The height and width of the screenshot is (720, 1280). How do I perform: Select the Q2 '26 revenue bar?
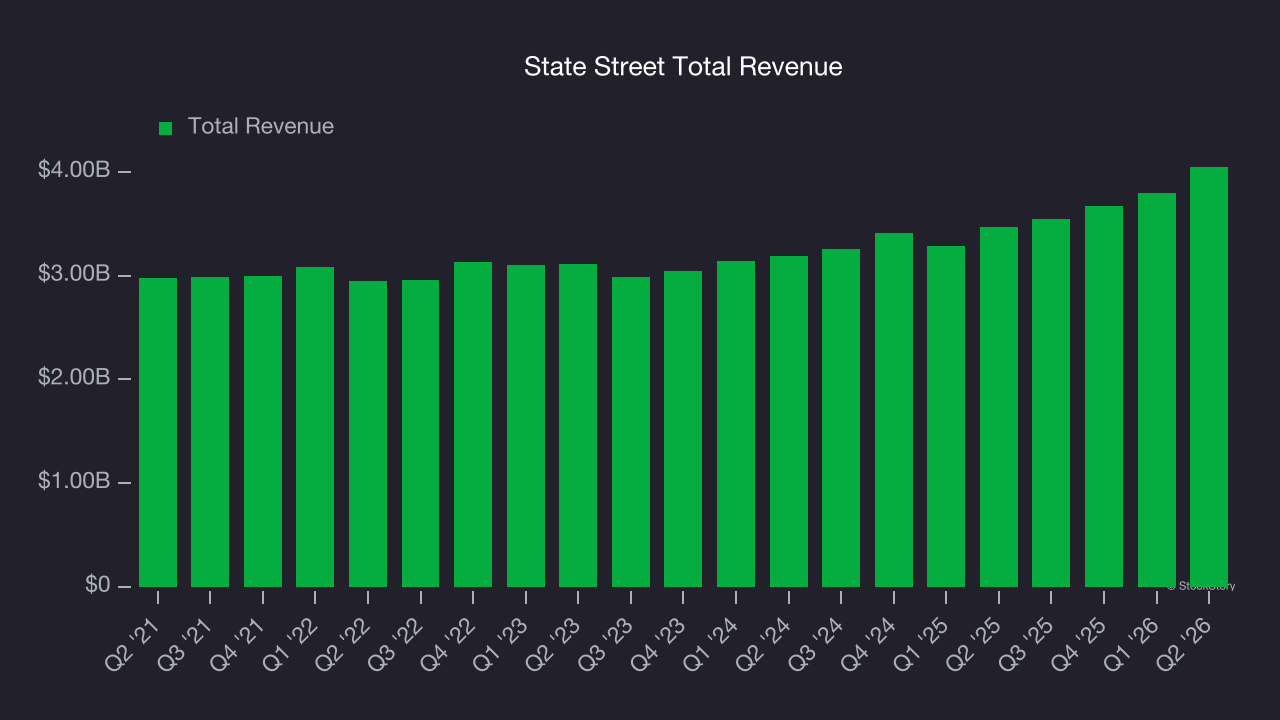[1209, 377]
